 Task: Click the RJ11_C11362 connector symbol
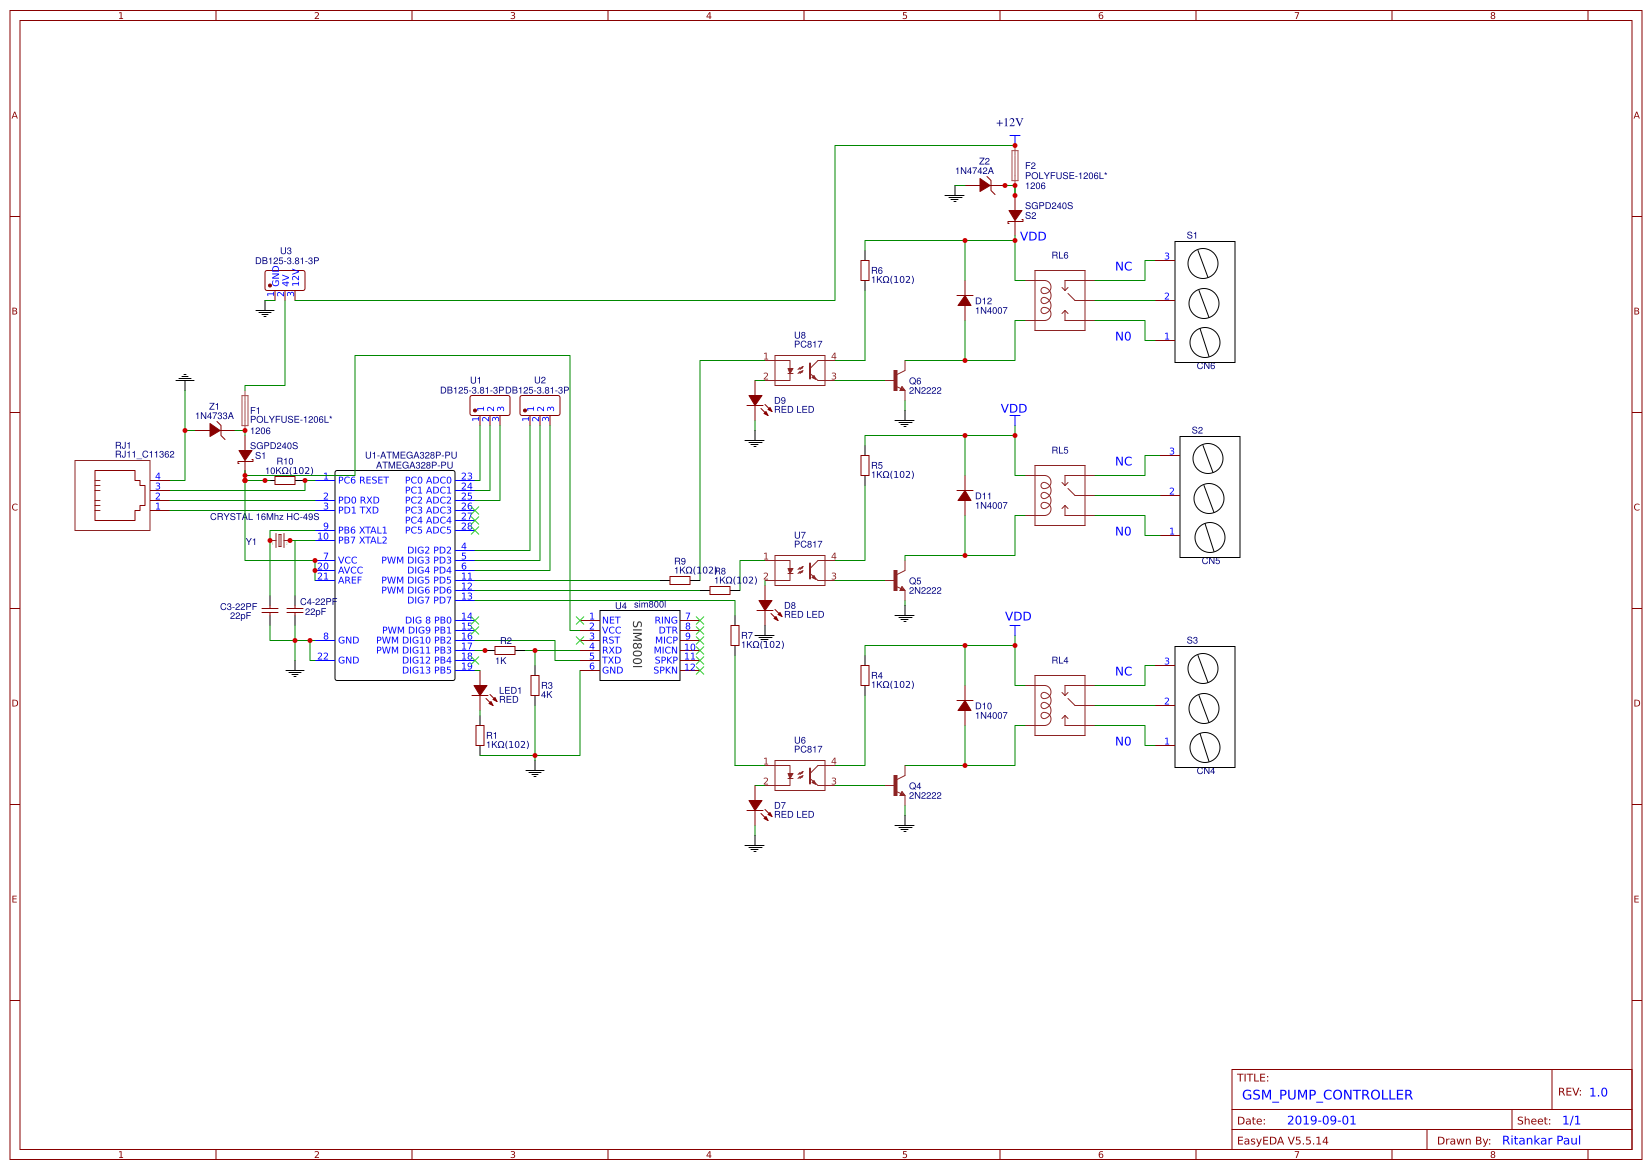coord(113,493)
